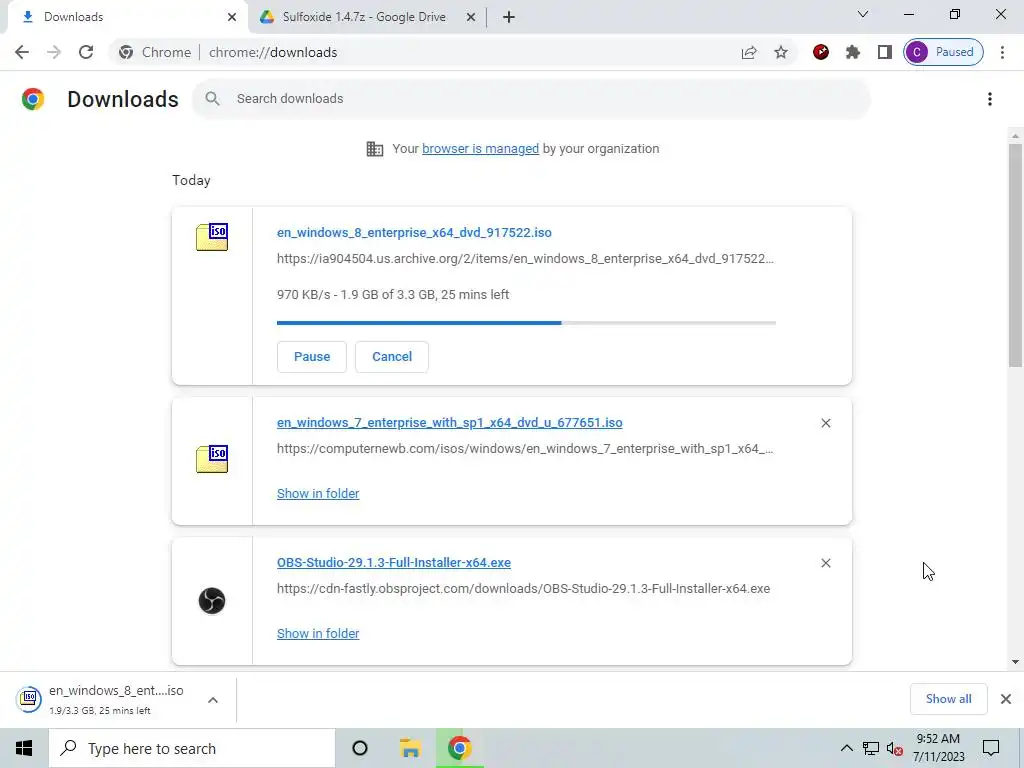This screenshot has width=1024, height=768.
Task: Click the 970 KB/s download status text
Action: [x=393, y=295]
